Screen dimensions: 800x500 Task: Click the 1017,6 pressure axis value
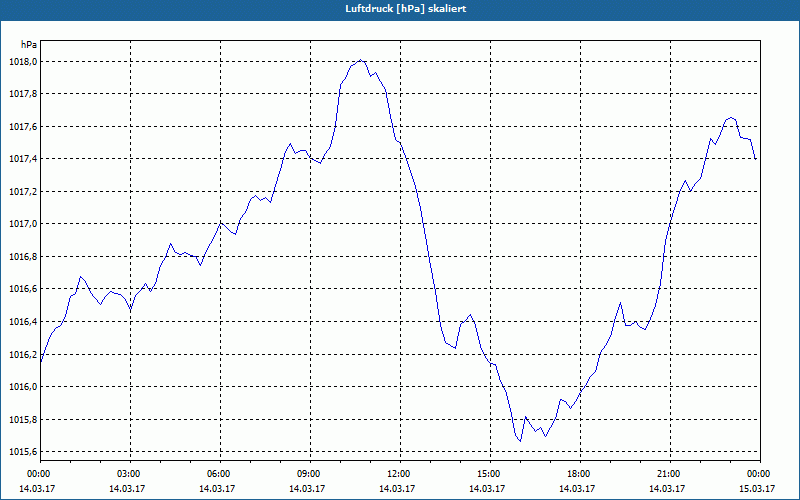point(23,127)
